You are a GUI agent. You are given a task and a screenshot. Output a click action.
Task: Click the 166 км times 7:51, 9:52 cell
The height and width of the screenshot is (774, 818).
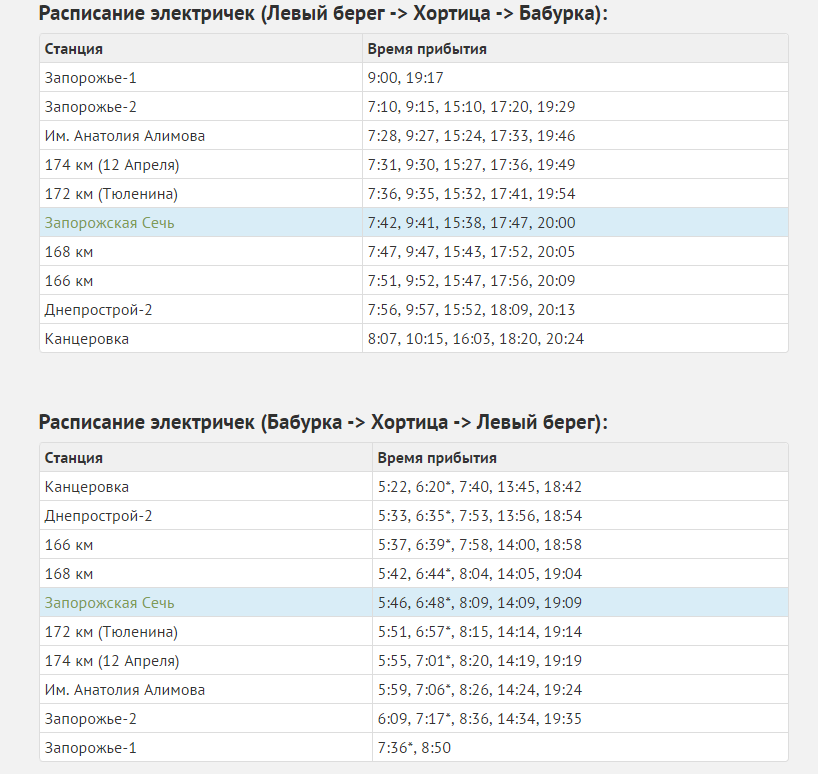[x=575, y=281]
